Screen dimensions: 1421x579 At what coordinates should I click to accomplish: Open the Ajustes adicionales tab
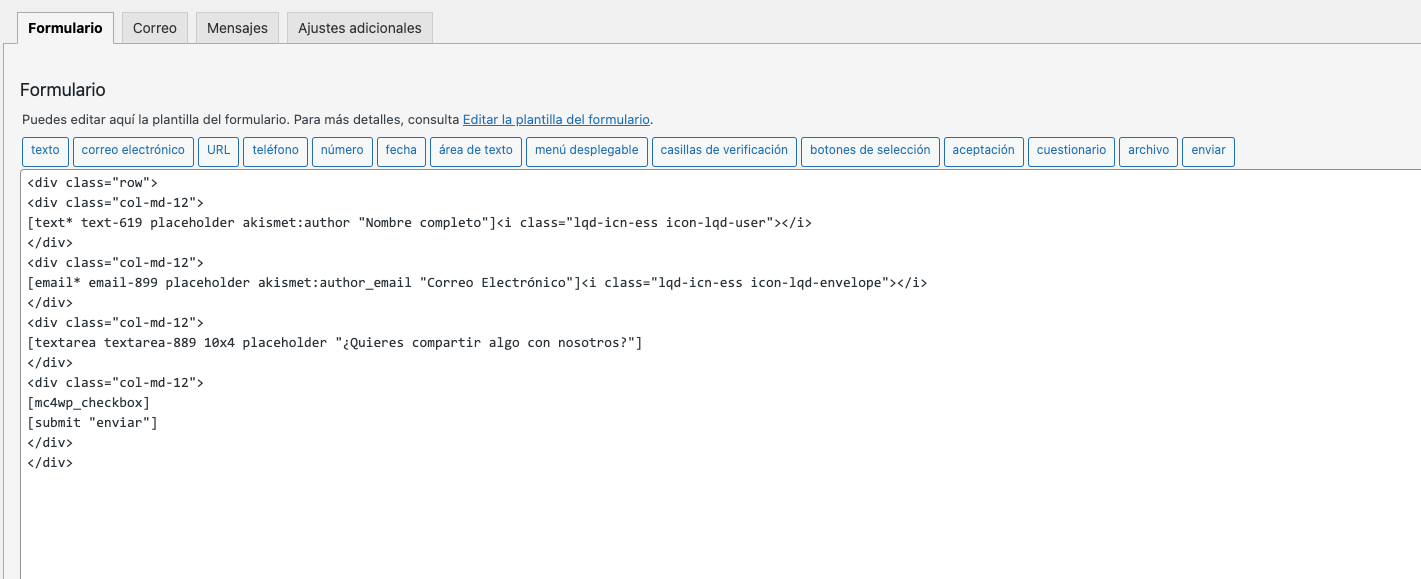tap(360, 28)
